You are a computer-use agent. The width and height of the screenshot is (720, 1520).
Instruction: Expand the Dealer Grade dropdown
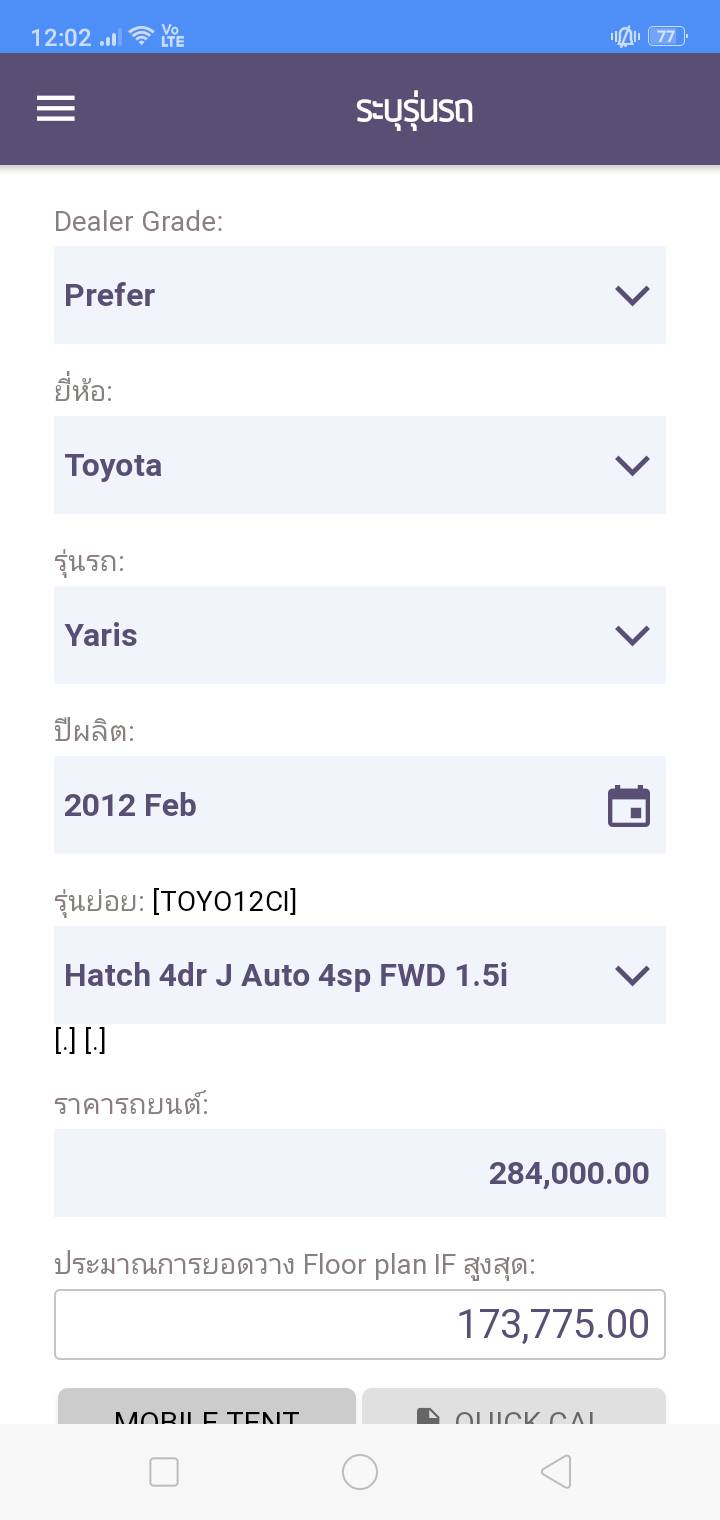pos(360,295)
